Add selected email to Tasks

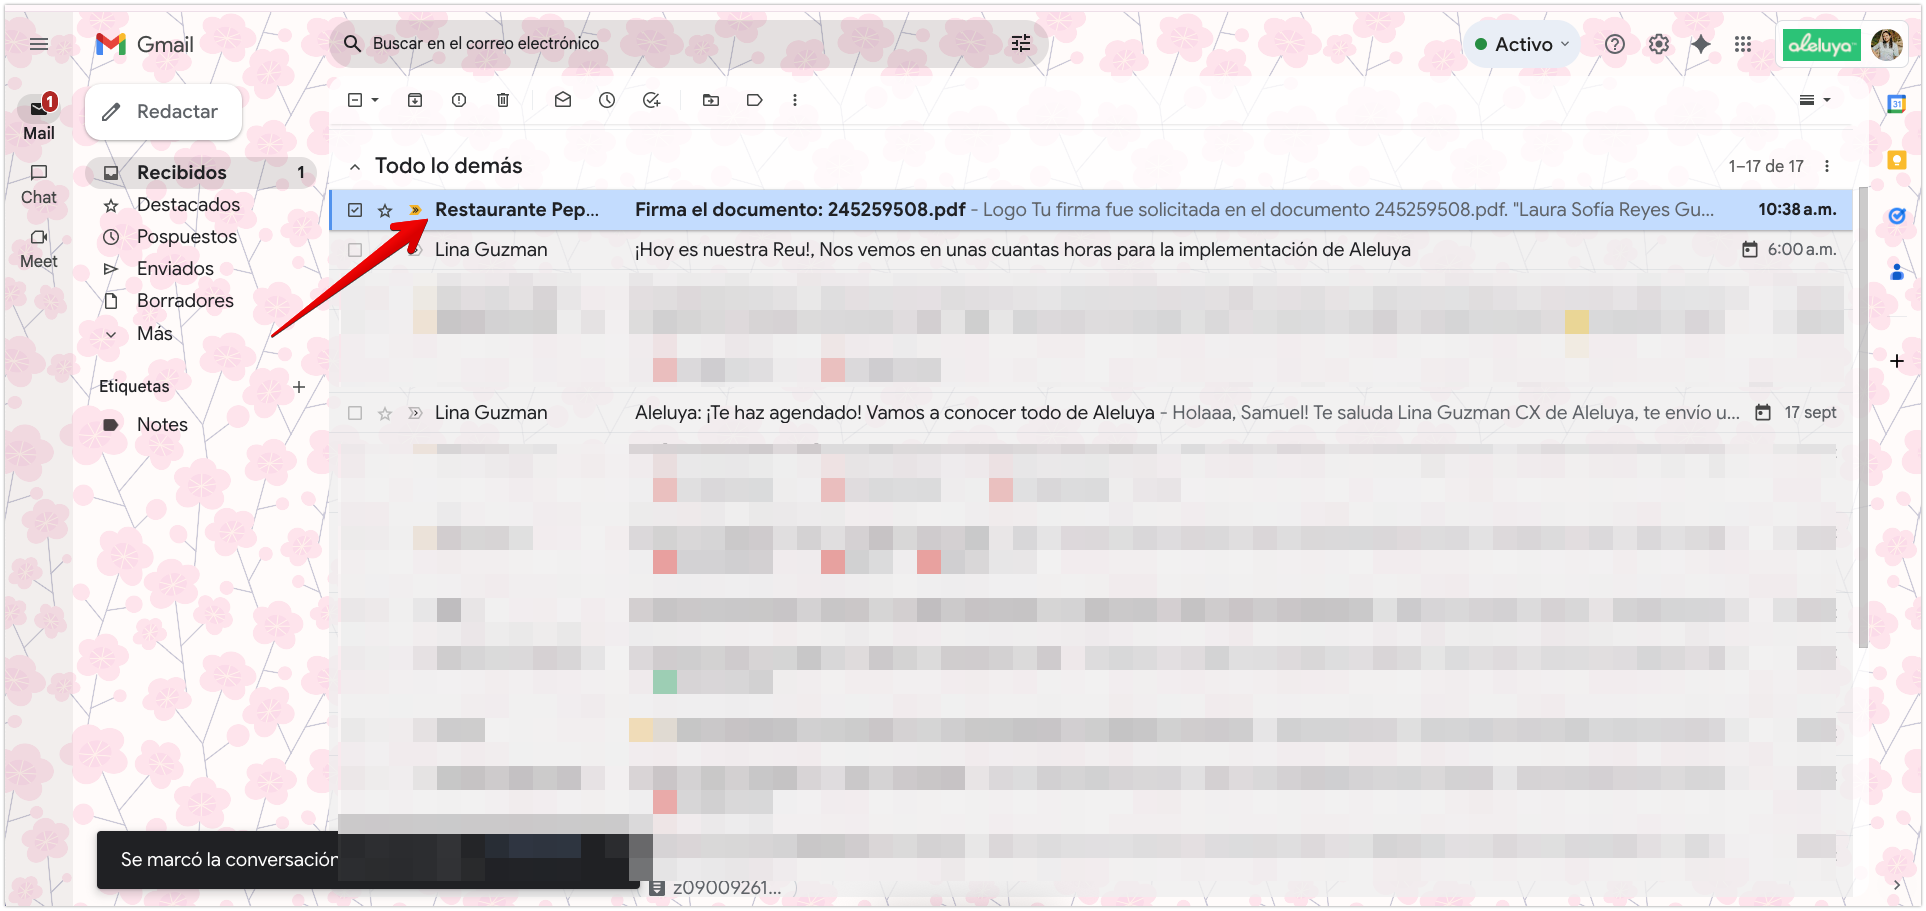651,100
